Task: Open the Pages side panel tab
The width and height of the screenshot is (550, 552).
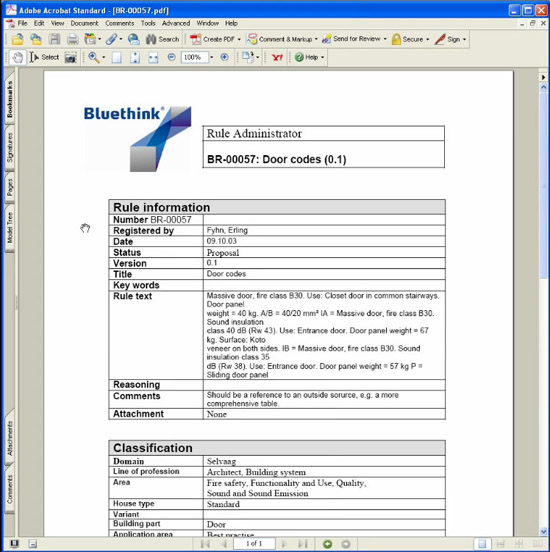Action: [10, 187]
